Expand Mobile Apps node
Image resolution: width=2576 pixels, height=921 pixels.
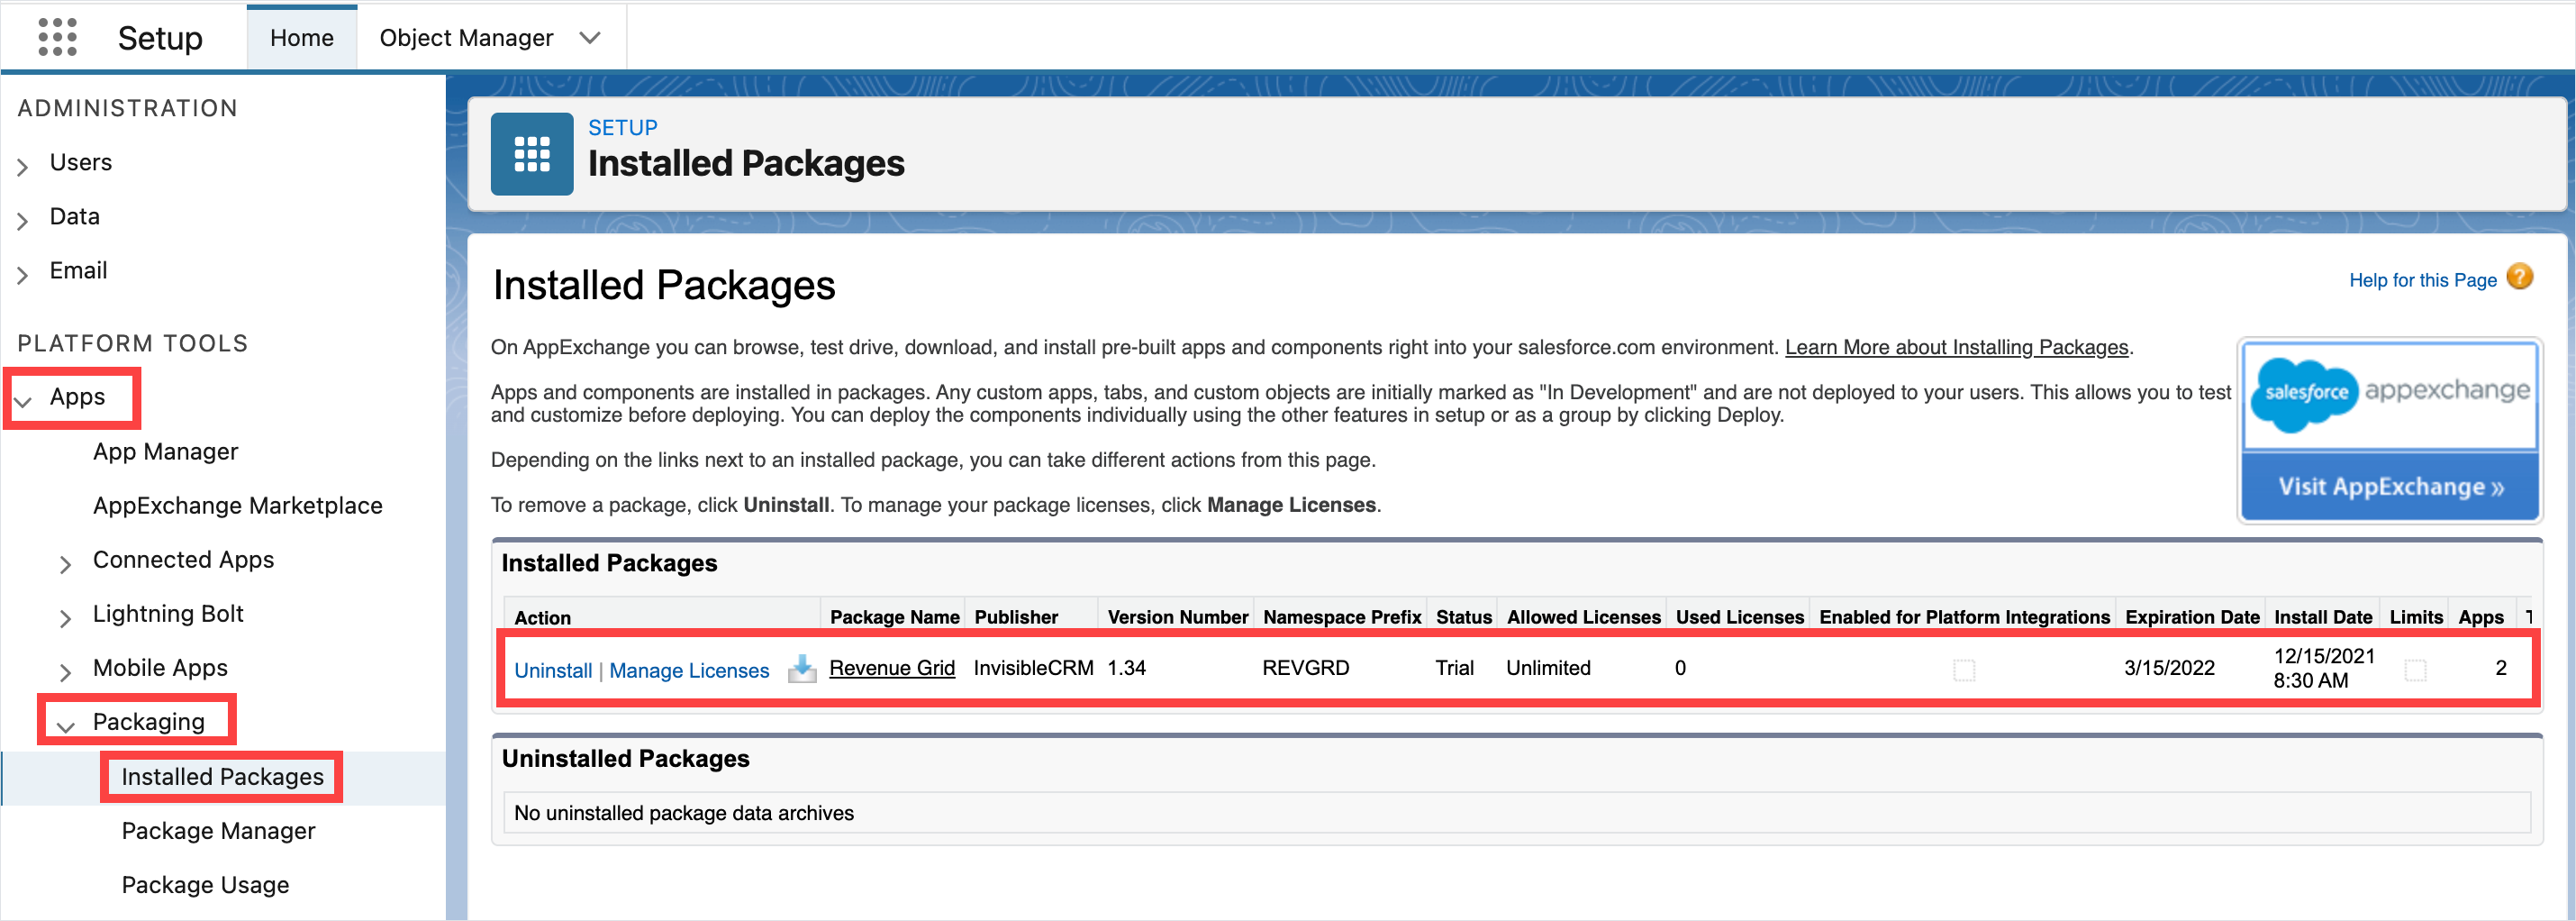(66, 672)
